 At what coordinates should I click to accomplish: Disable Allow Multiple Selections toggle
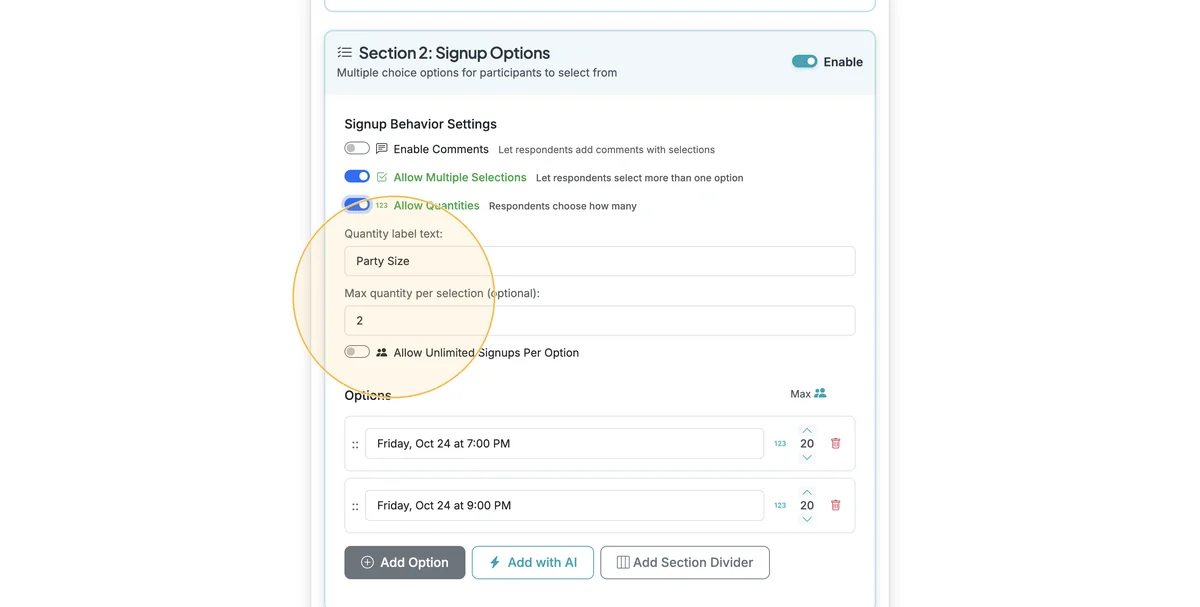pos(357,176)
